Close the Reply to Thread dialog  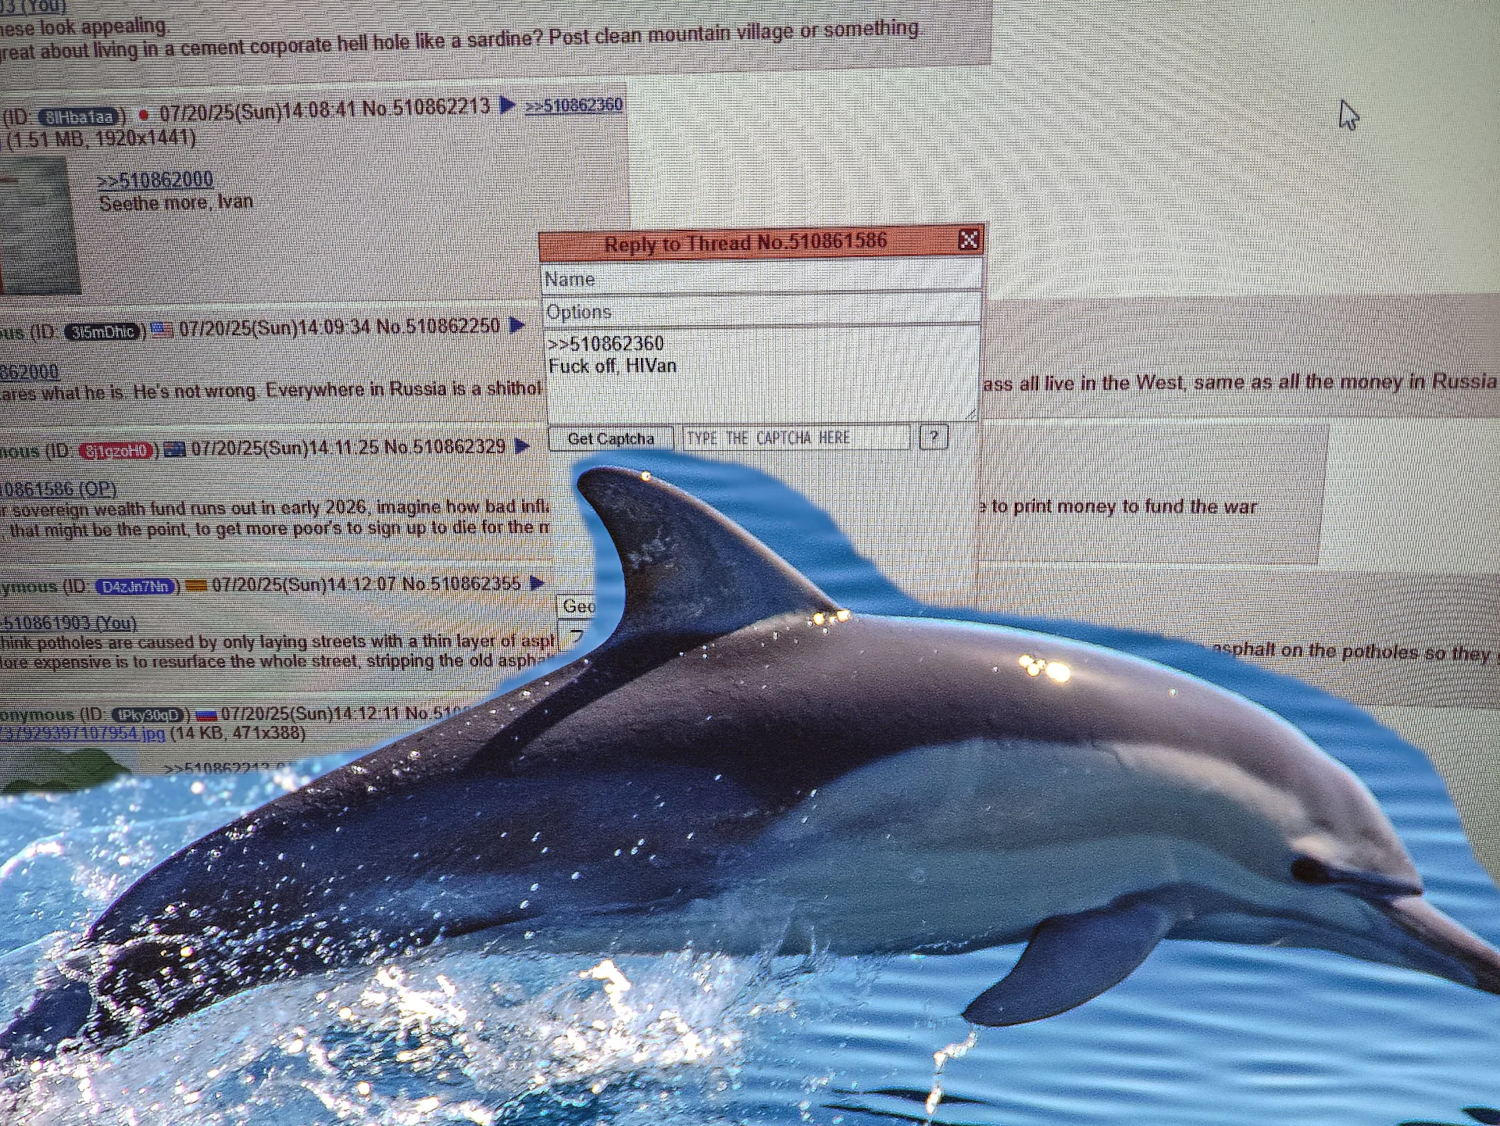tap(968, 239)
